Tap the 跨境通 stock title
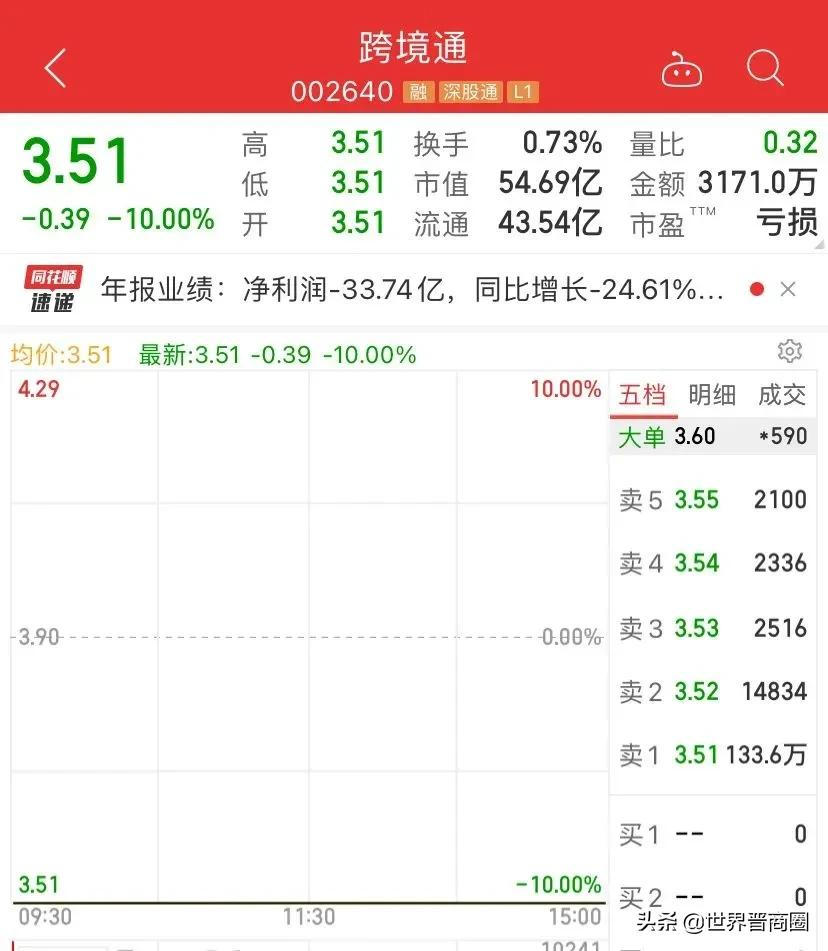The image size is (828, 951). coord(413,47)
